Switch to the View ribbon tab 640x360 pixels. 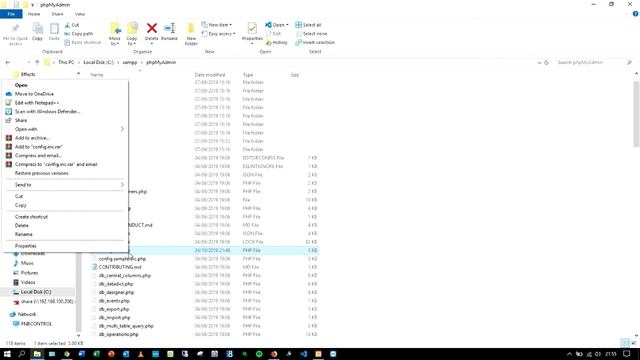80,14
